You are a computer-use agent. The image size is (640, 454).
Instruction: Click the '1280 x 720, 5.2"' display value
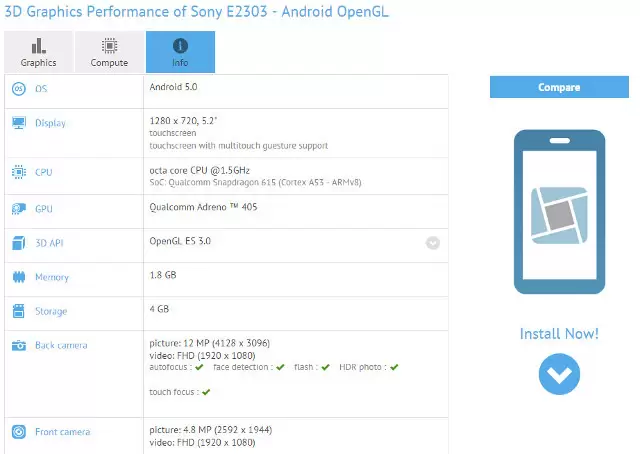(183, 121)
